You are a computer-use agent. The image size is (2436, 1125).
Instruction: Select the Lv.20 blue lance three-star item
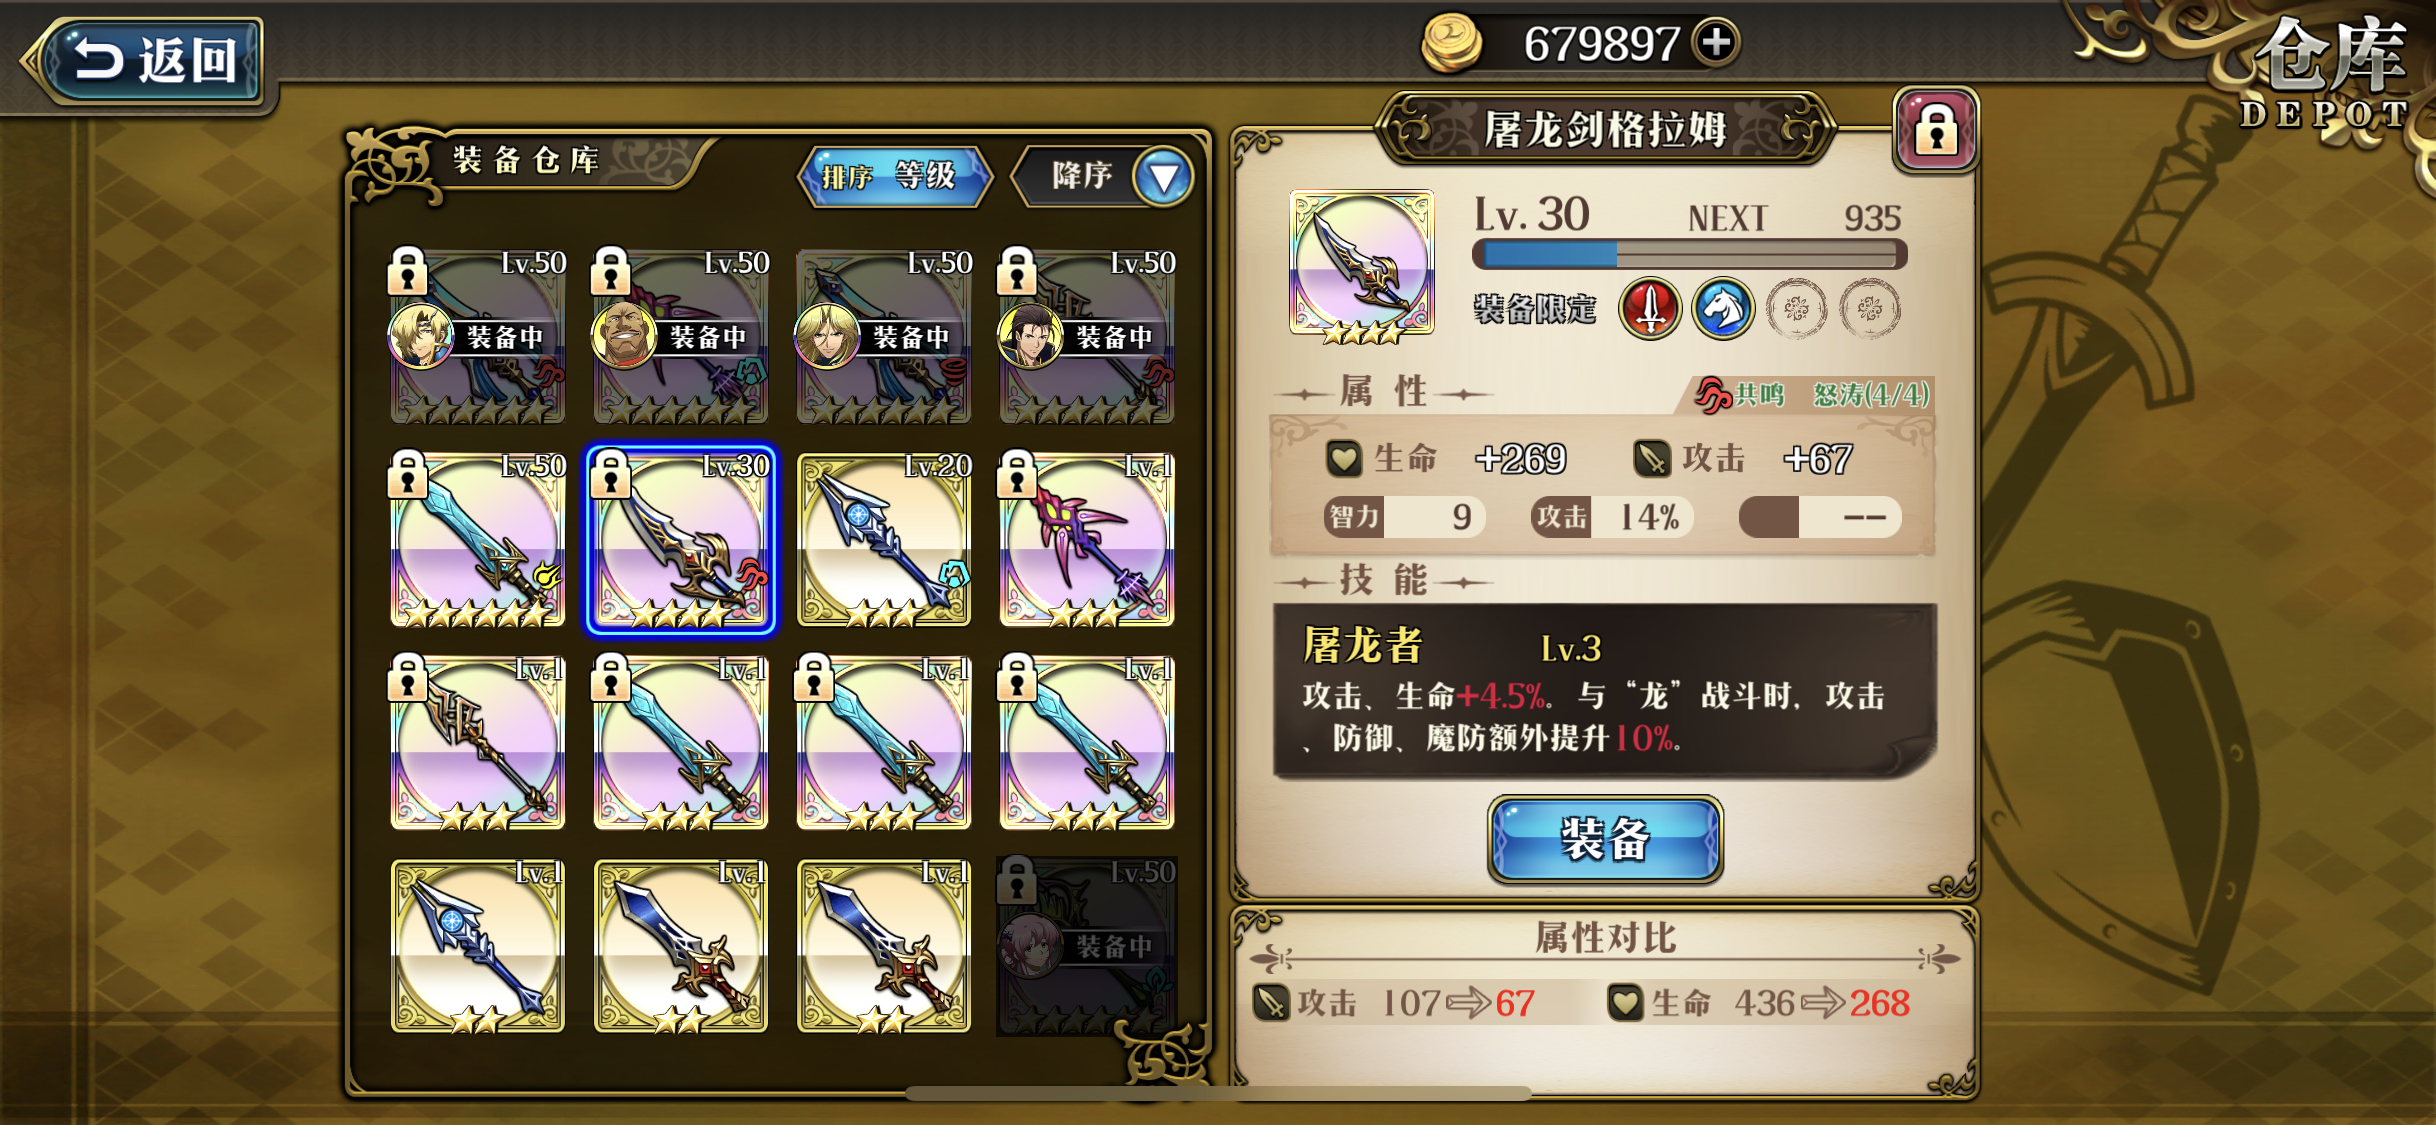point(884,540)
